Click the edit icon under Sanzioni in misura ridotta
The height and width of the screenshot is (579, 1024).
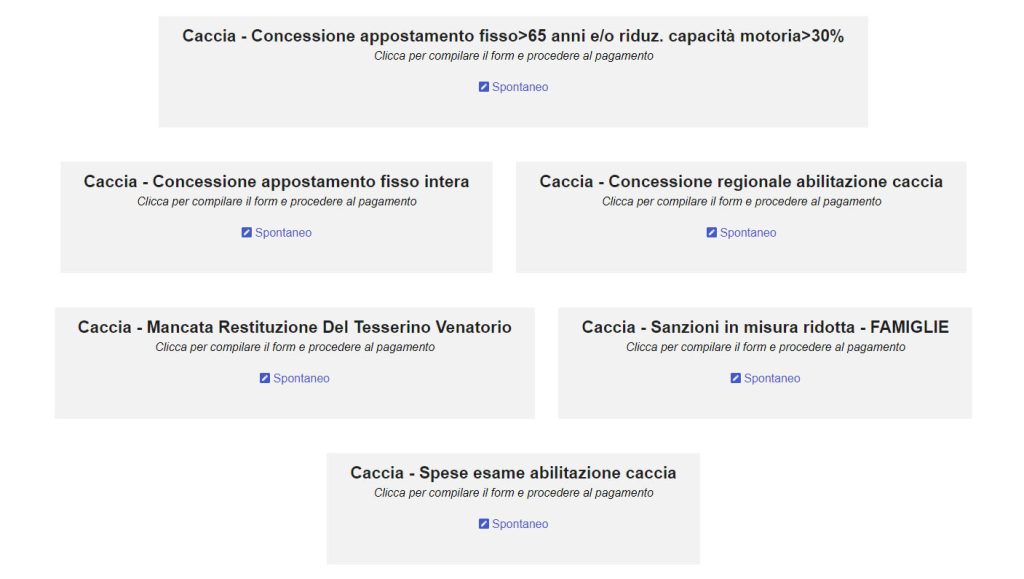tap(735, 378)
